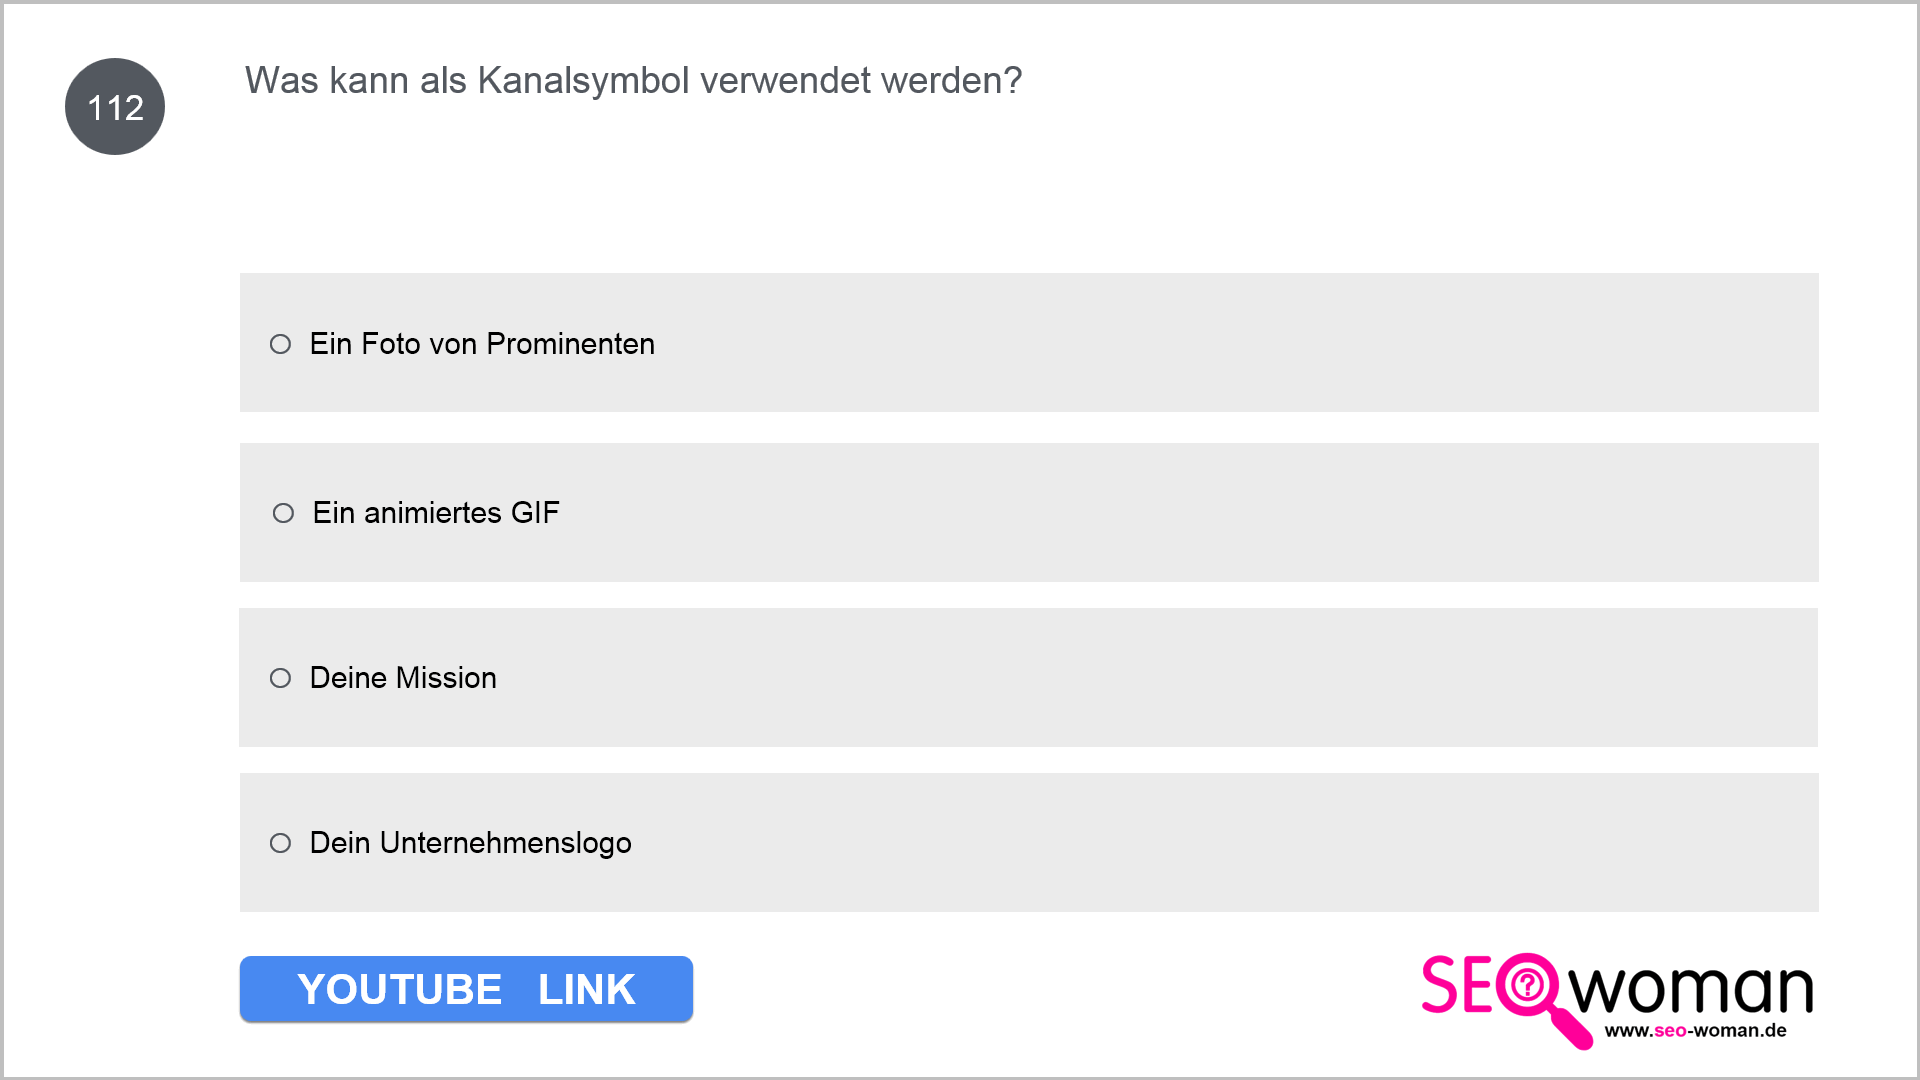The height and width of the screenshot is (1080, 1920).
Task: Click the answer text Deine Mission
Action: coord(403,678)
